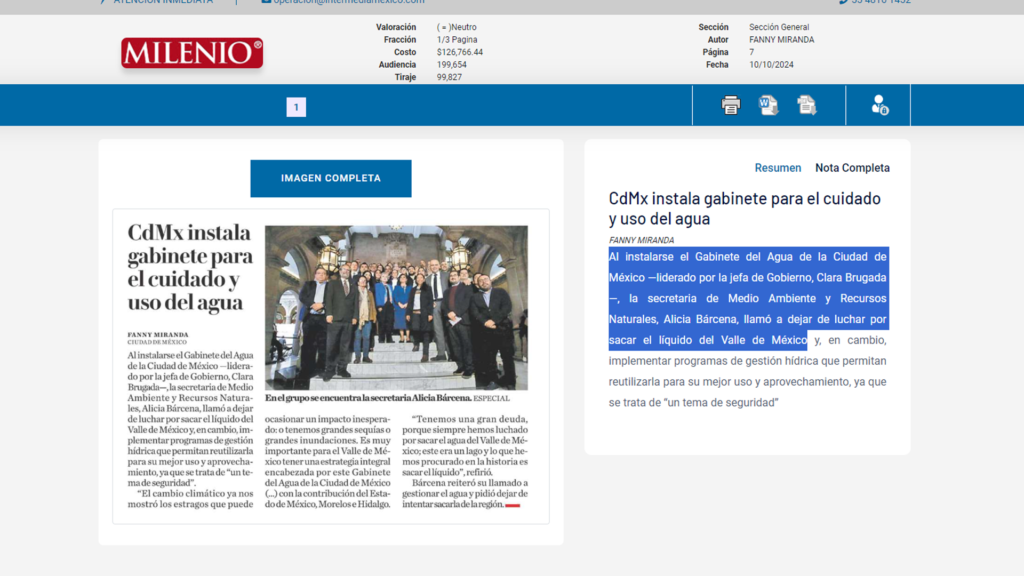Click the Valoración Neutro value

tap(456, 27)
